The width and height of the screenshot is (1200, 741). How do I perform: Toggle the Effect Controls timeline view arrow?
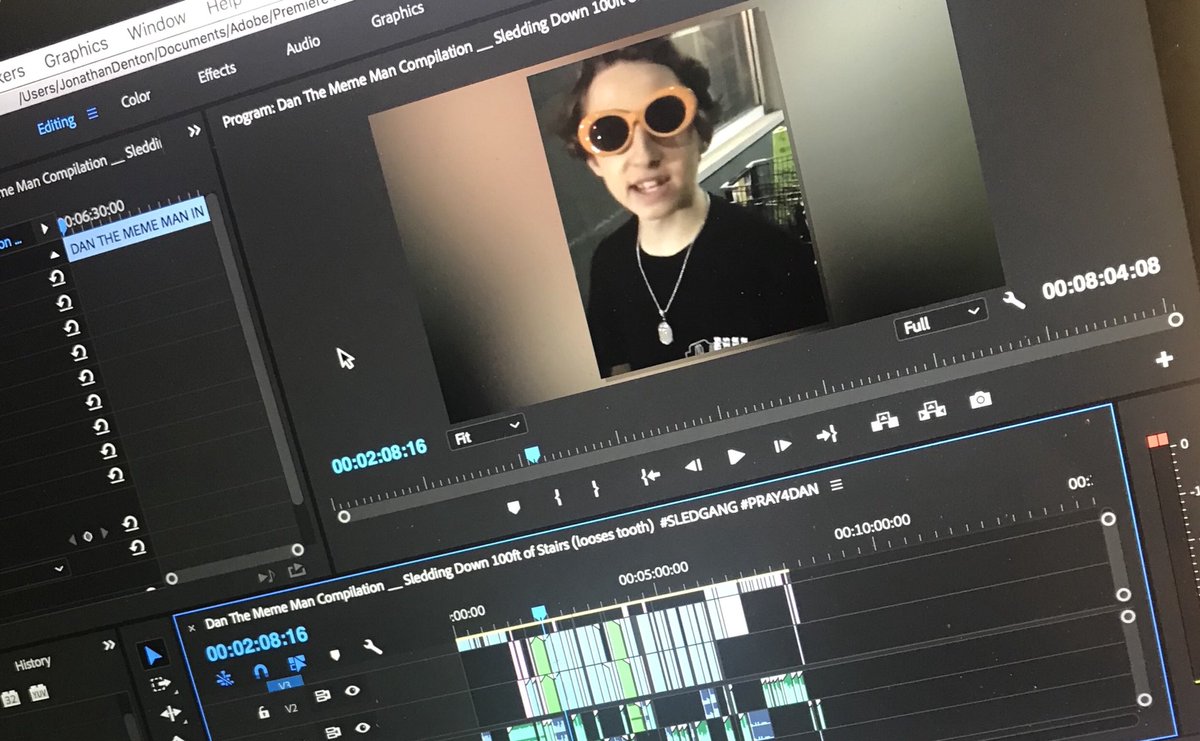(x=43, y=229)
